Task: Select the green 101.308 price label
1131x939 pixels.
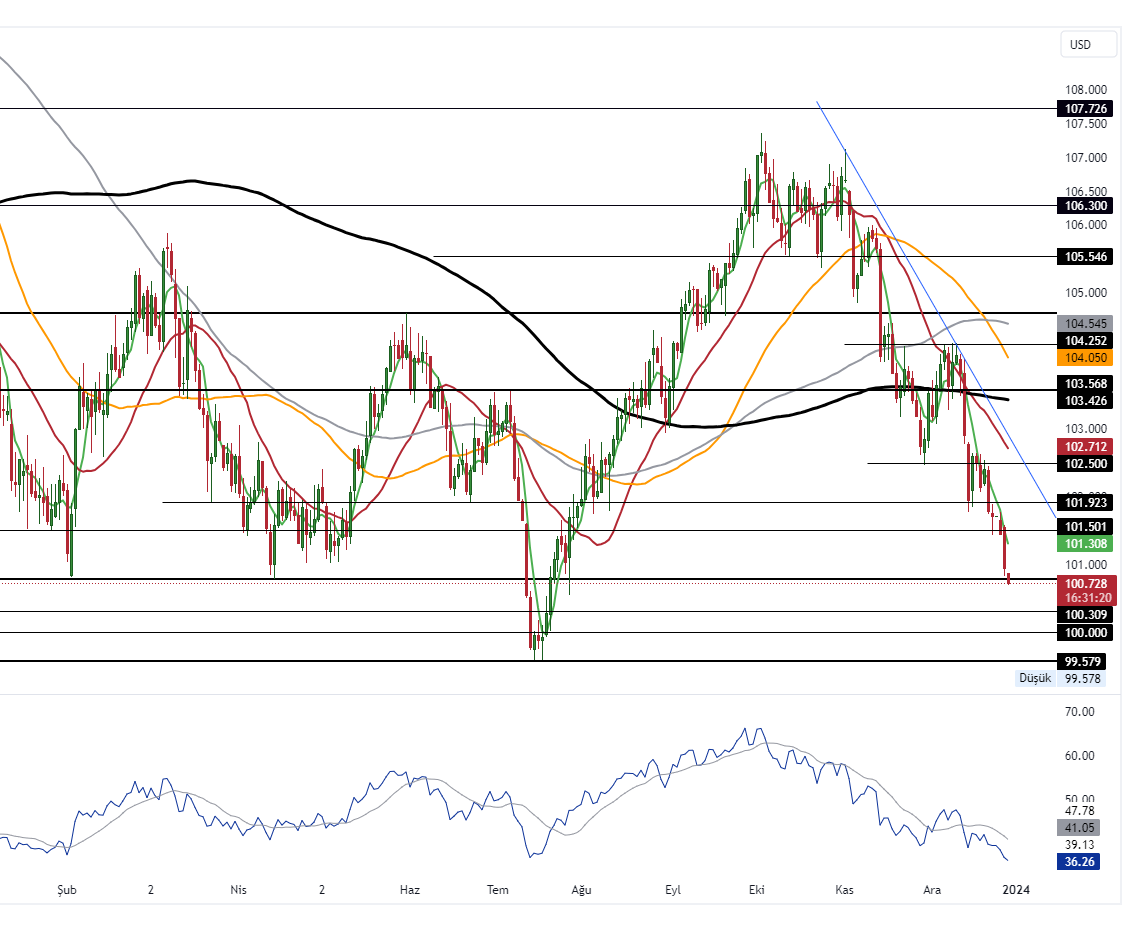Action: pos(1086,544)
